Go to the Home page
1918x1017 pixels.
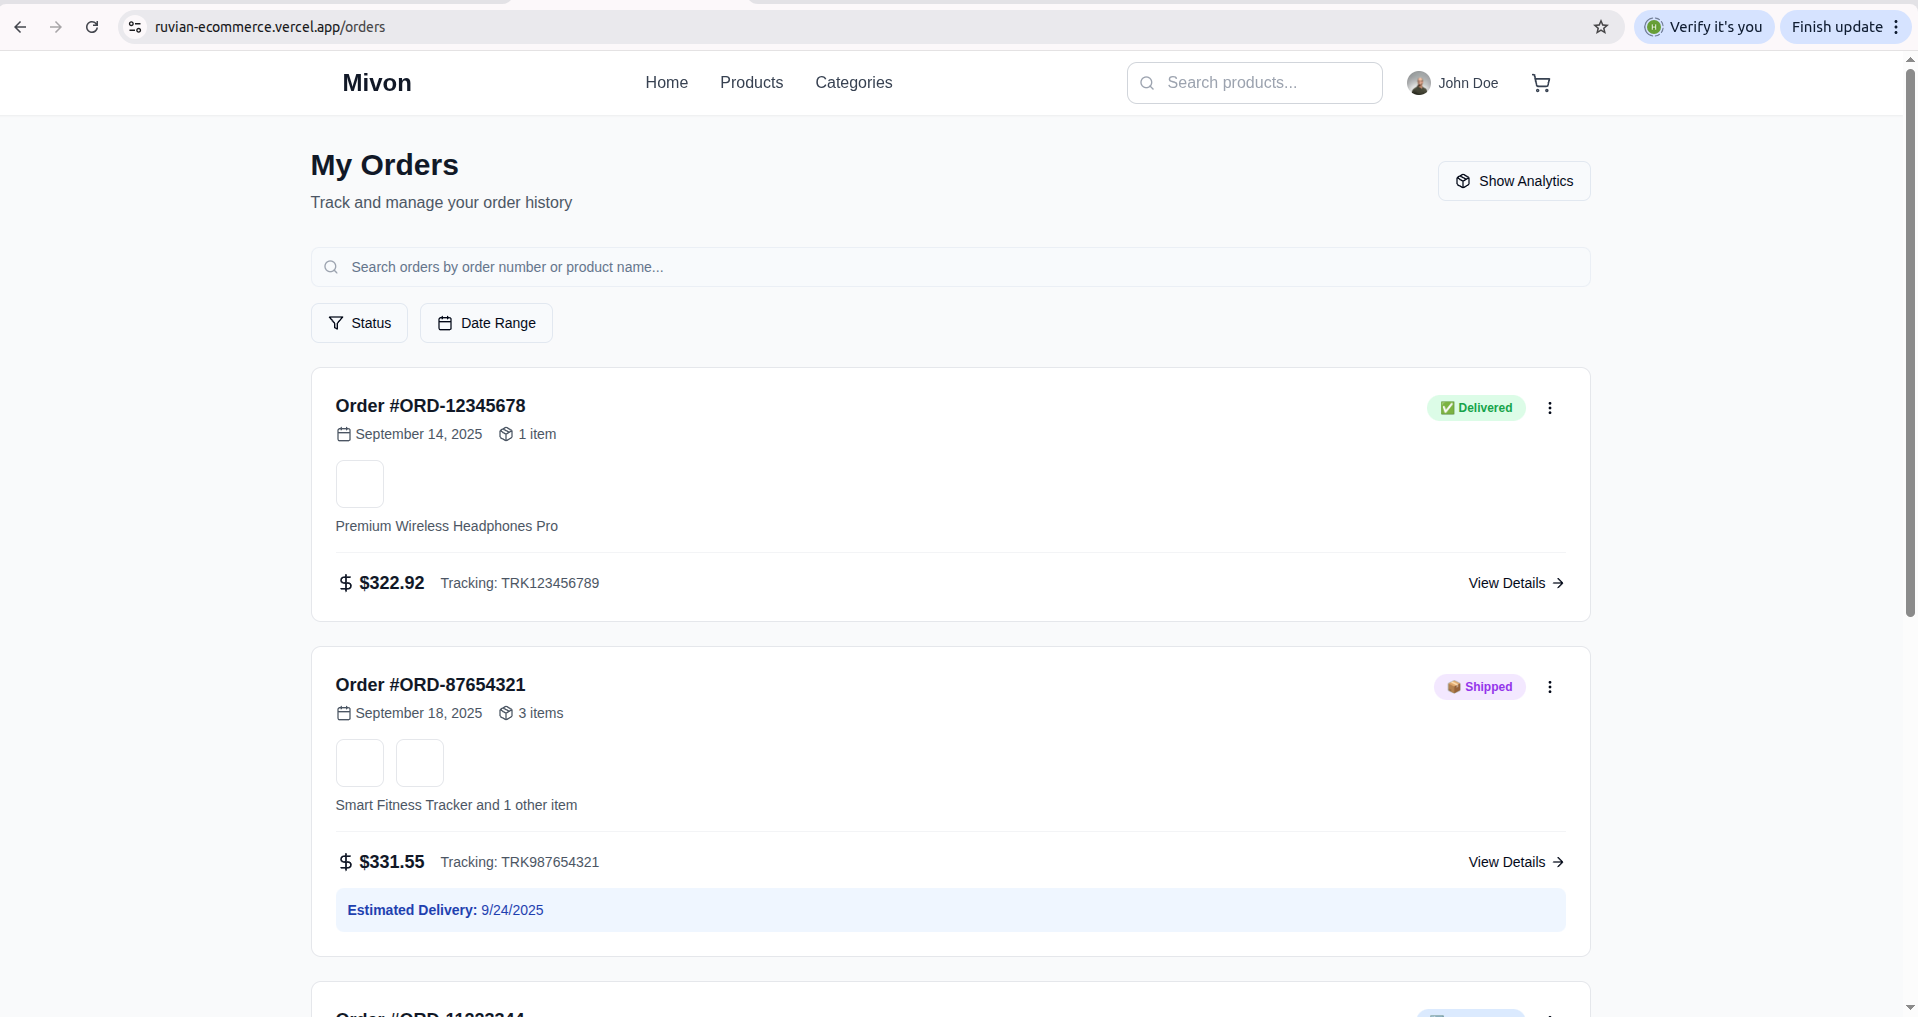point(666,83)
